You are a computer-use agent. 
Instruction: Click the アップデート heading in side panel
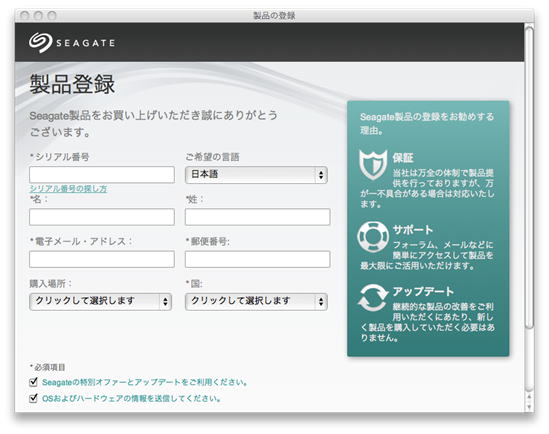423,291
